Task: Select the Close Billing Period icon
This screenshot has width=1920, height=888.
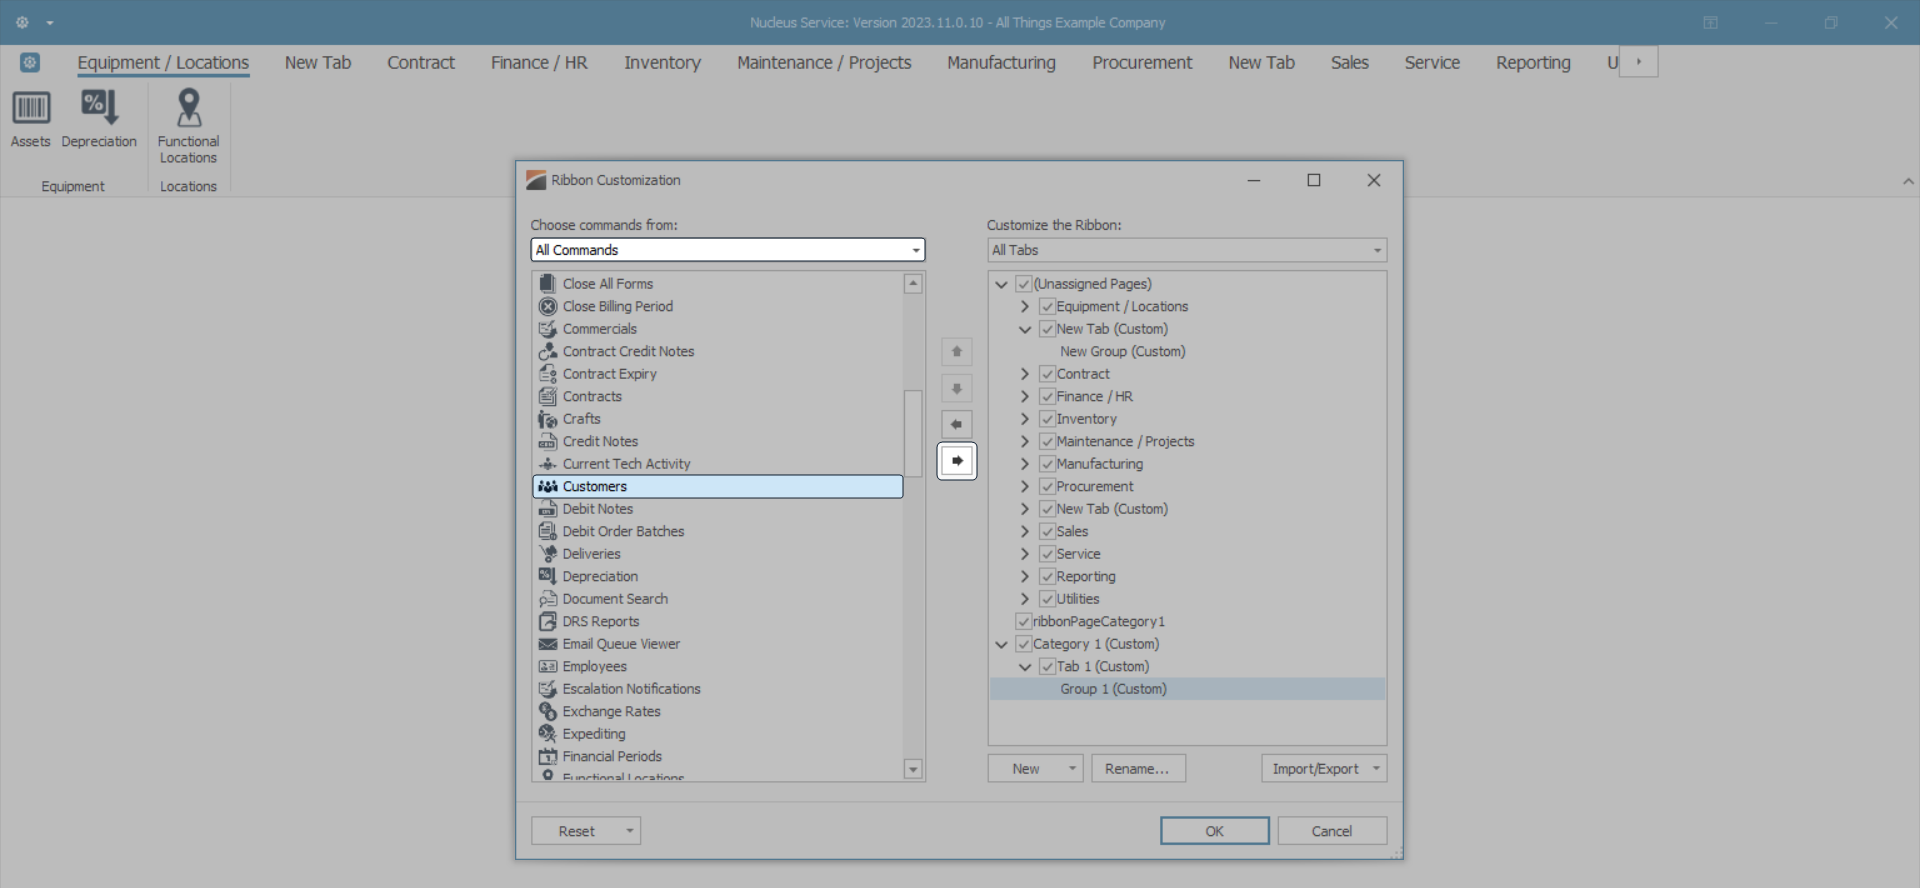Action: [x=548, y=306]
